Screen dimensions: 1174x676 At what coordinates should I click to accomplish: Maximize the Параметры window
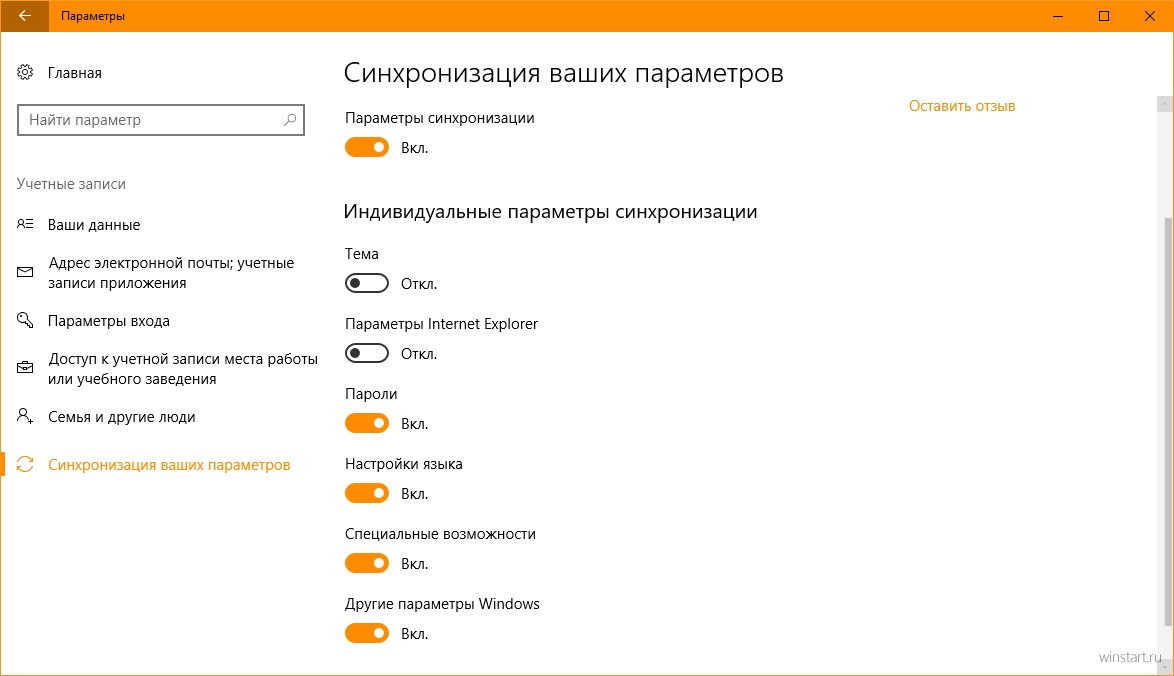(x=1104, y=16)
